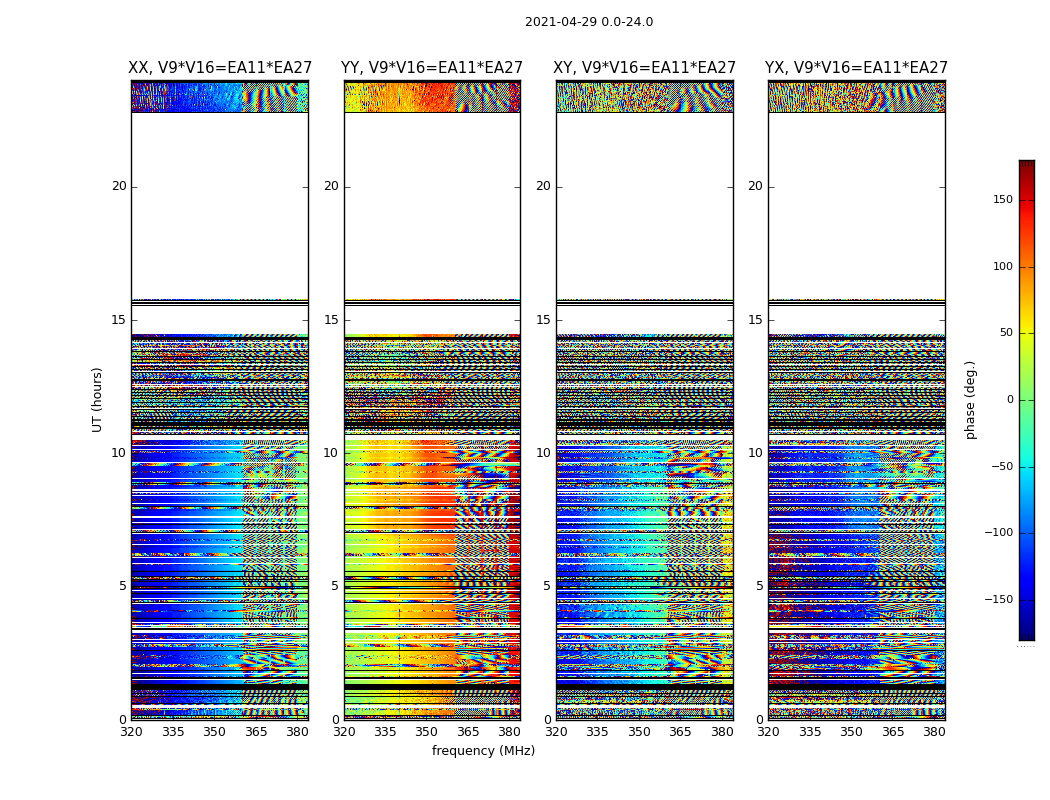Screen dimensions: 1050x800
Task: Click the 150 tick label on the colorbar
Action: [1002, 200]
